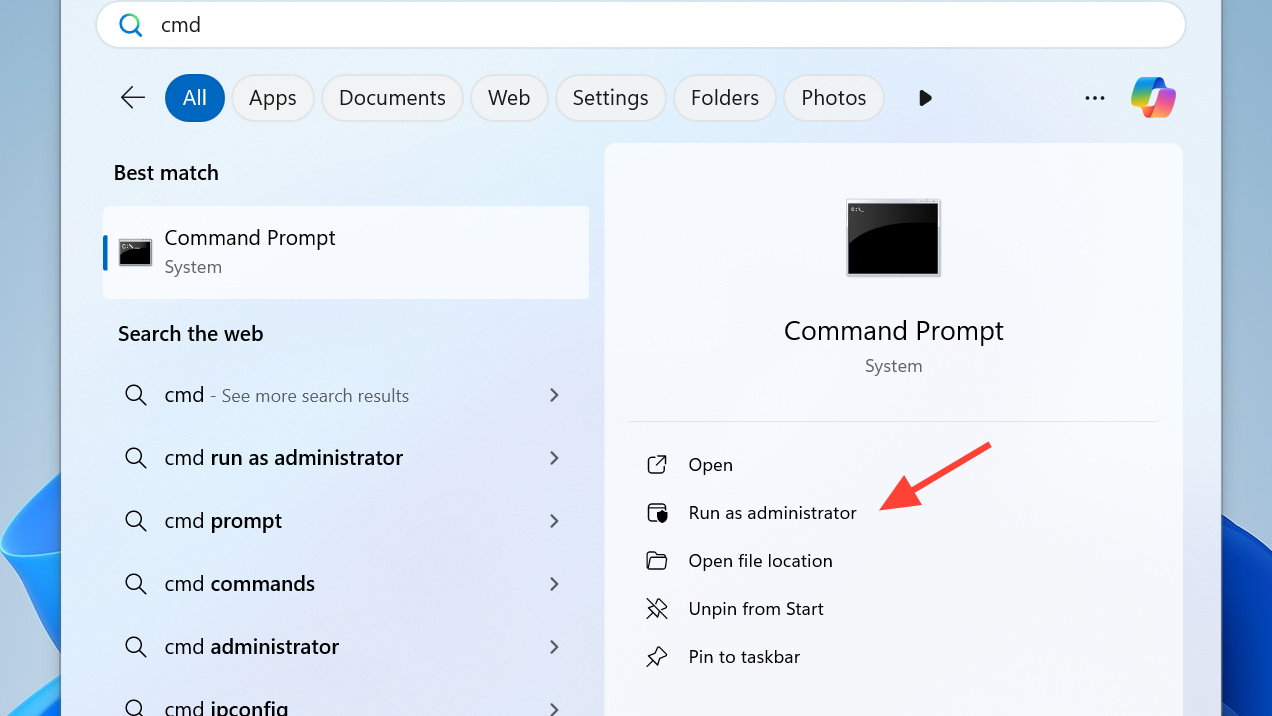Viewport: 1272px width, 716px height.
Task: Click the Open file location folder icon
Action: [x=657, y=561]
